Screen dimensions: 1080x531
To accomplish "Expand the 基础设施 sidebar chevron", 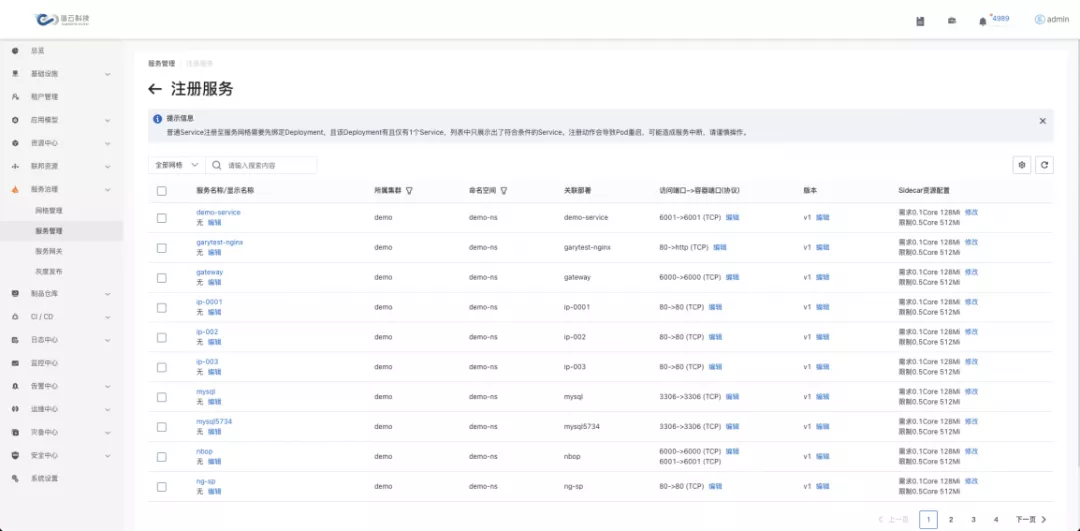I will (x=107, y=74).
